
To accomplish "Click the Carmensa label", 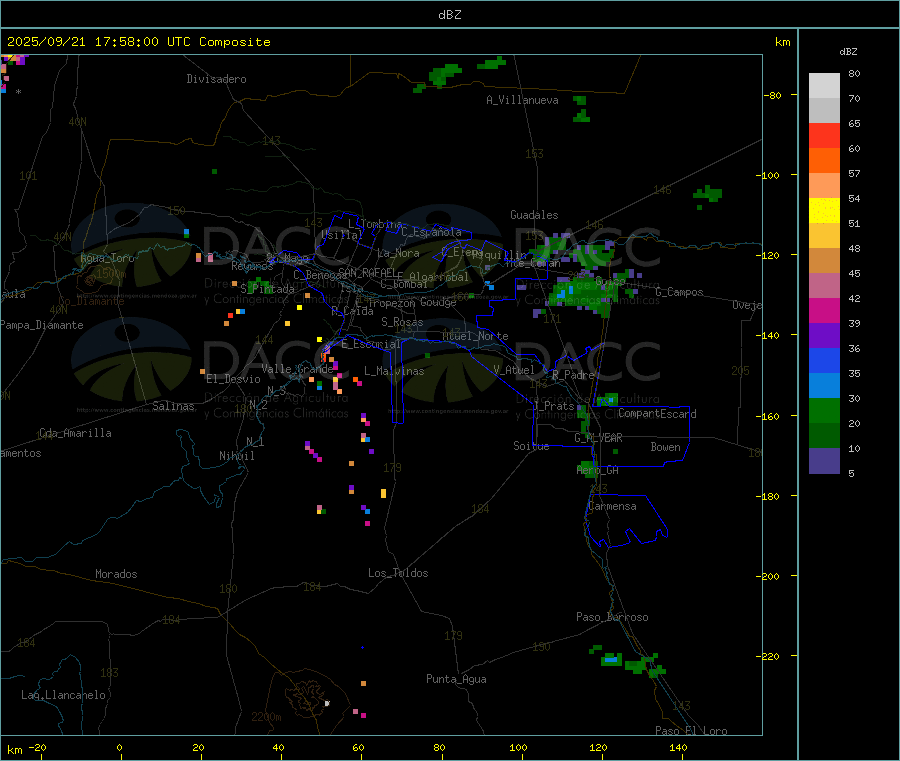I will [x=612, y=506].
